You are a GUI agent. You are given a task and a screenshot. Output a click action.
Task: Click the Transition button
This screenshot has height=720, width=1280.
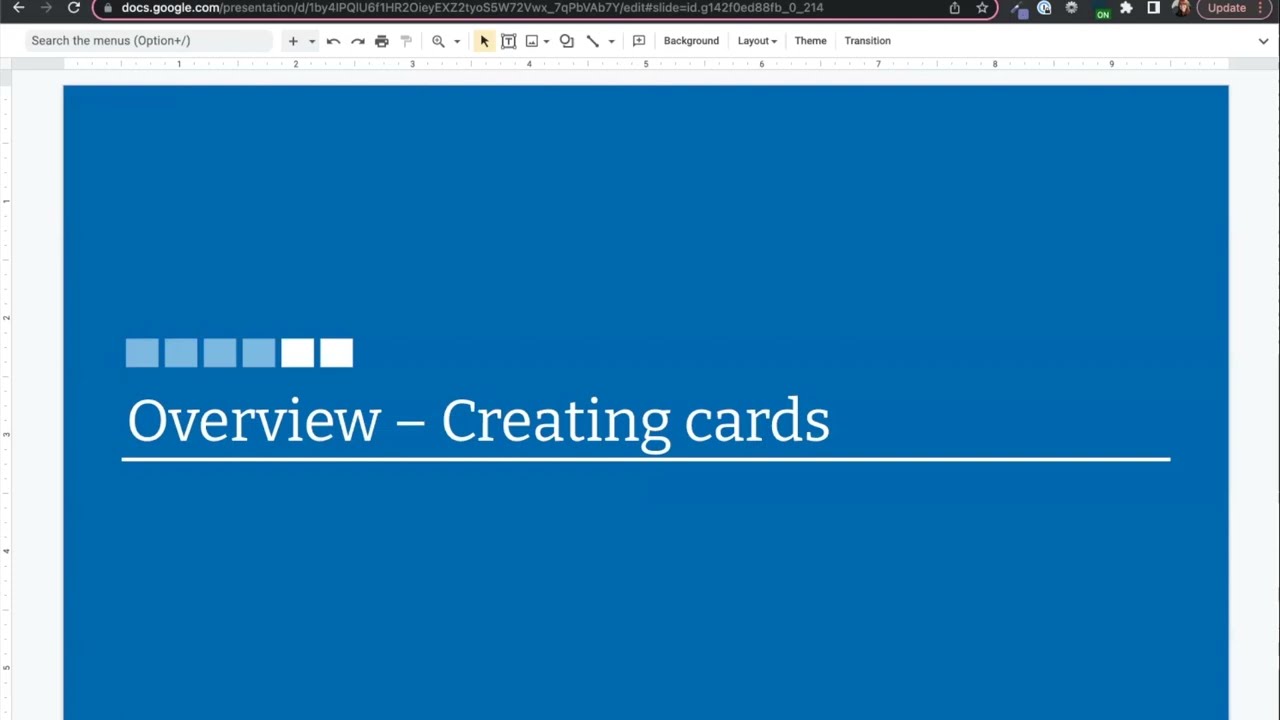867,41
